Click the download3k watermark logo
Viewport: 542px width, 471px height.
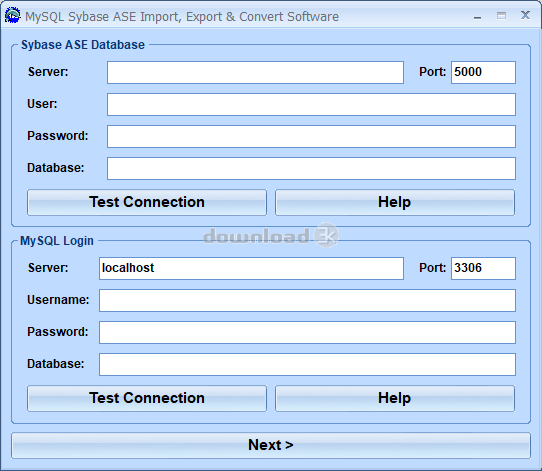coord(271,236)
